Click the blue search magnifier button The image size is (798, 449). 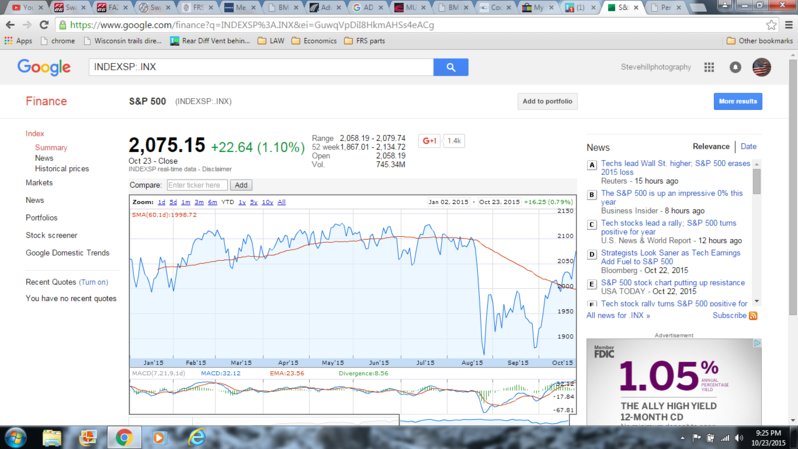tap(451, 67)
